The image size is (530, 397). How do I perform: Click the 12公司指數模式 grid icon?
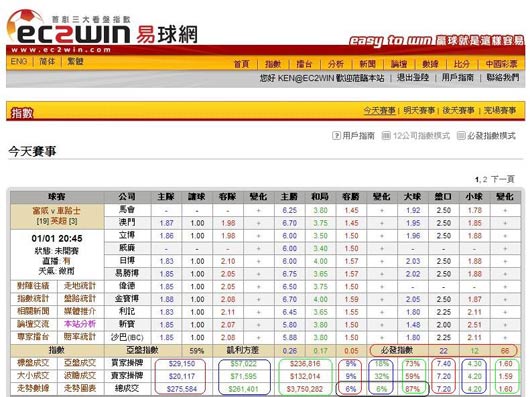coord(386,136)
